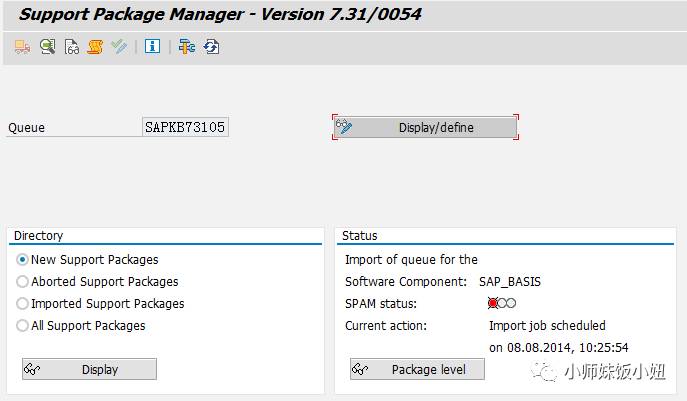The image size is (687, 401).
Task: Click the 'Queue' field label
Action: tap(26, 128)
